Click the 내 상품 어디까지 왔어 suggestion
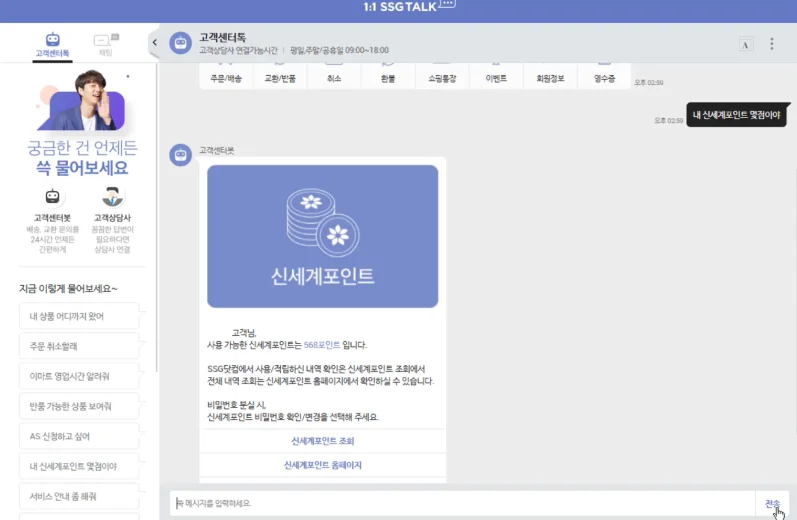 tap(79, 316)
